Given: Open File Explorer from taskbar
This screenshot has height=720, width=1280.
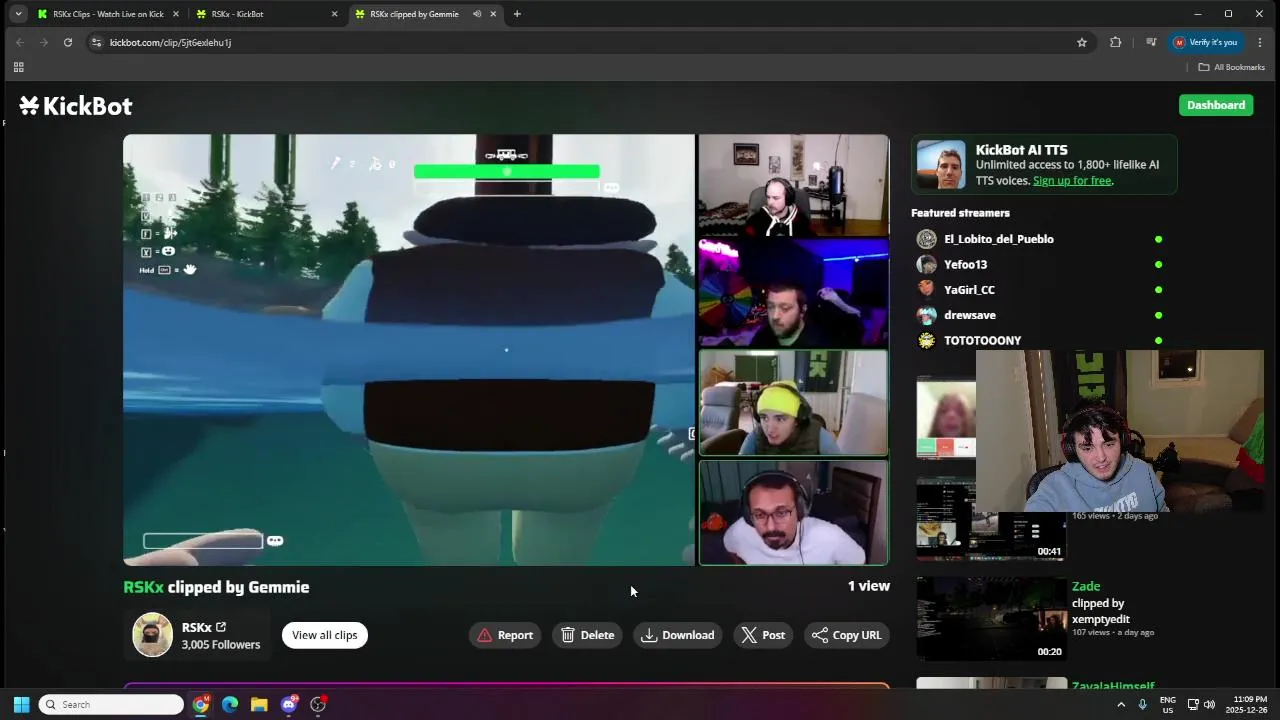Looking at the screenshot, I should (259, 704).
